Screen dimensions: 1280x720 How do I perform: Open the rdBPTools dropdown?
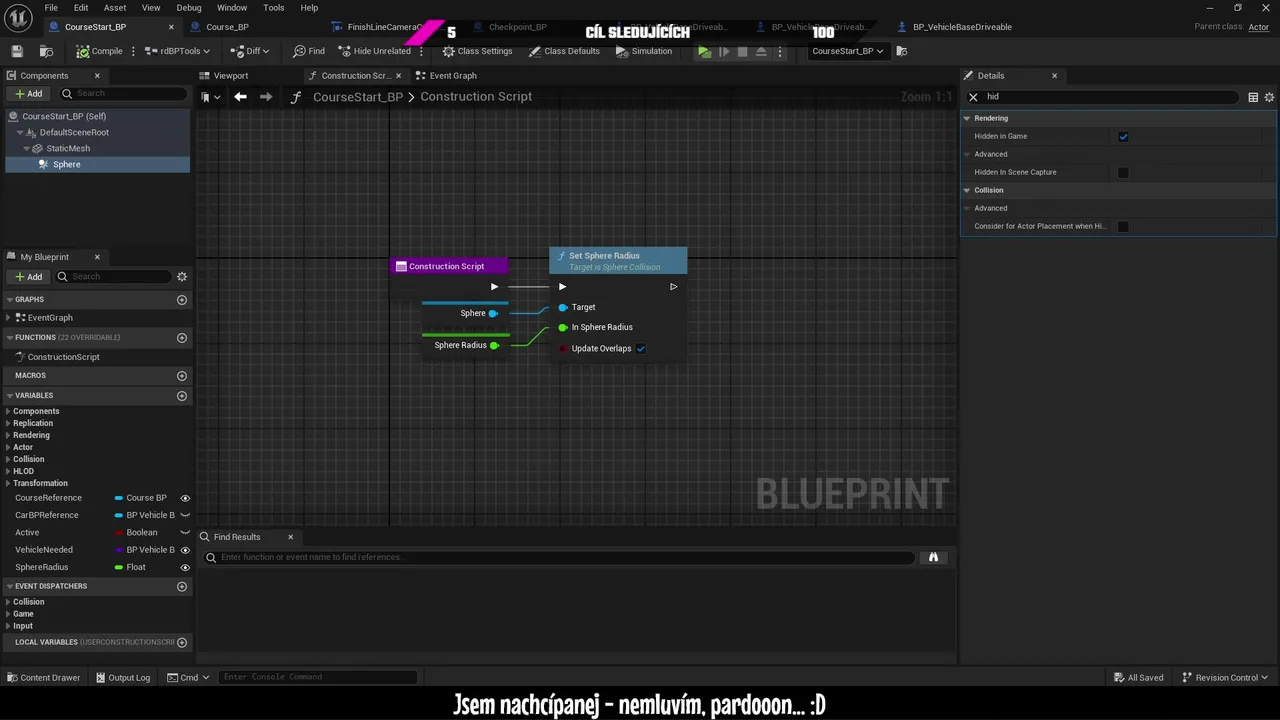pos(177,51)
